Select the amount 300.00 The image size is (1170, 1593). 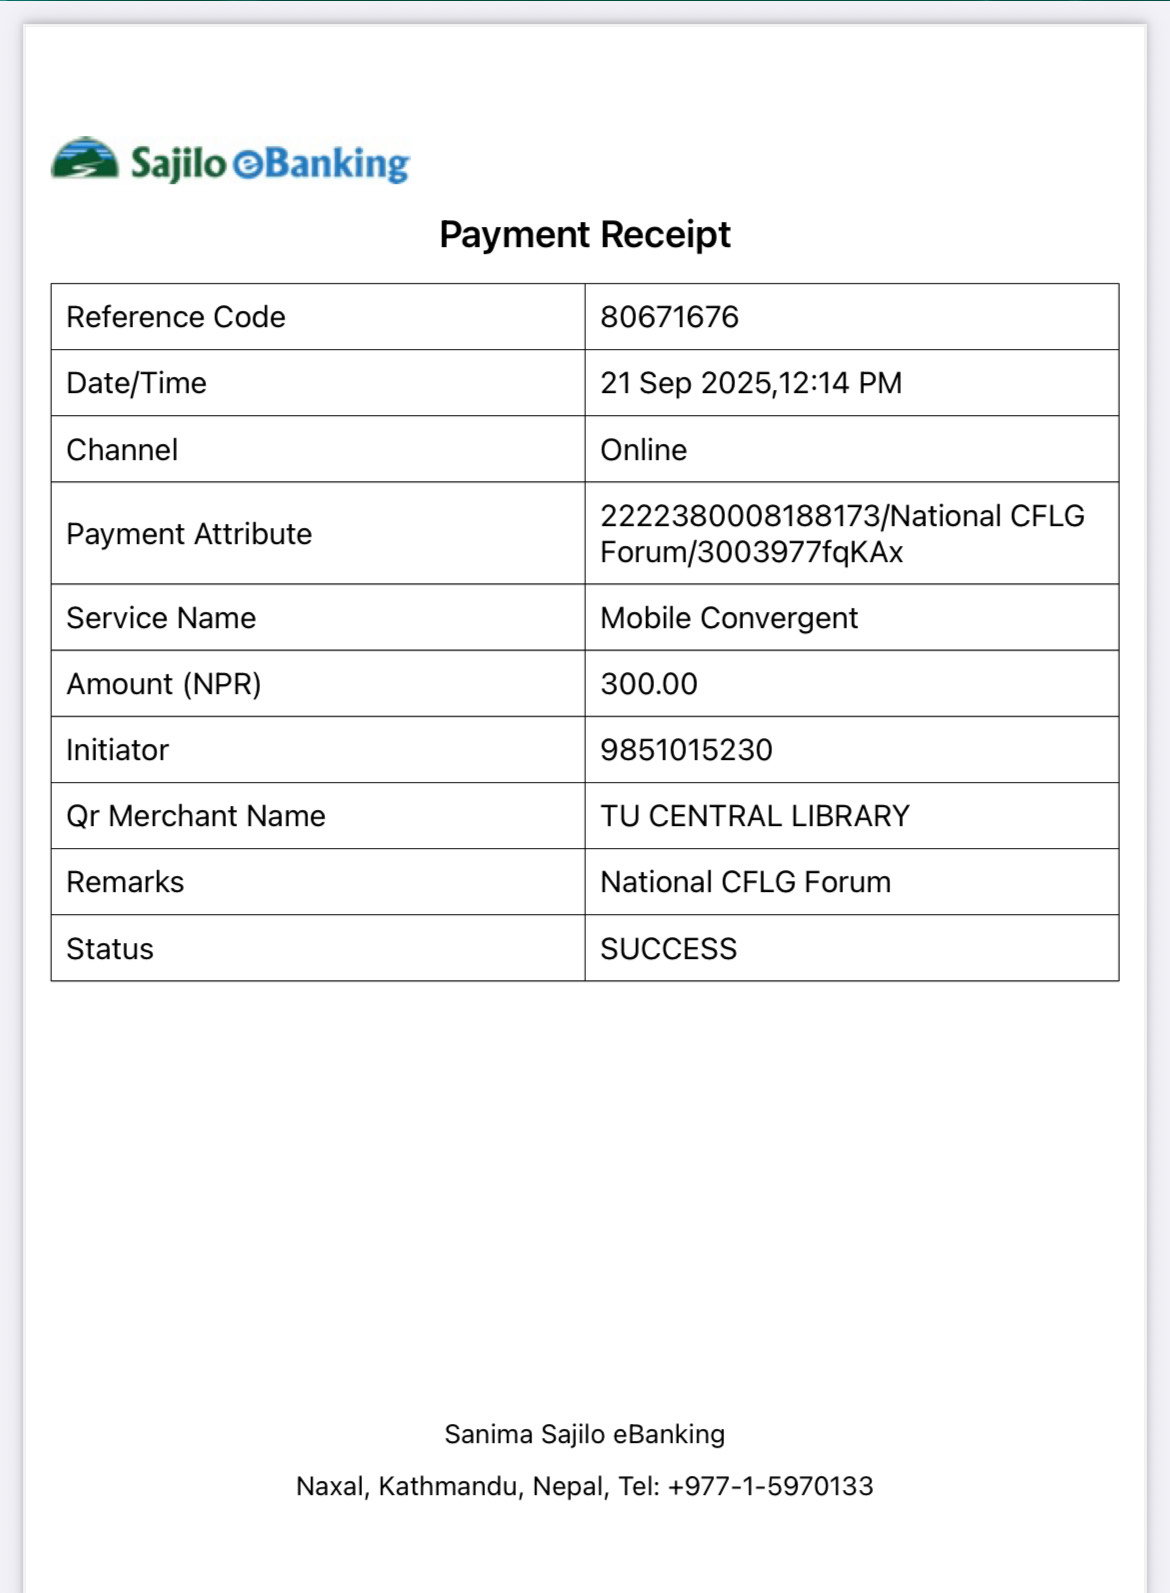pyautogui.click(x=649, y=684)
